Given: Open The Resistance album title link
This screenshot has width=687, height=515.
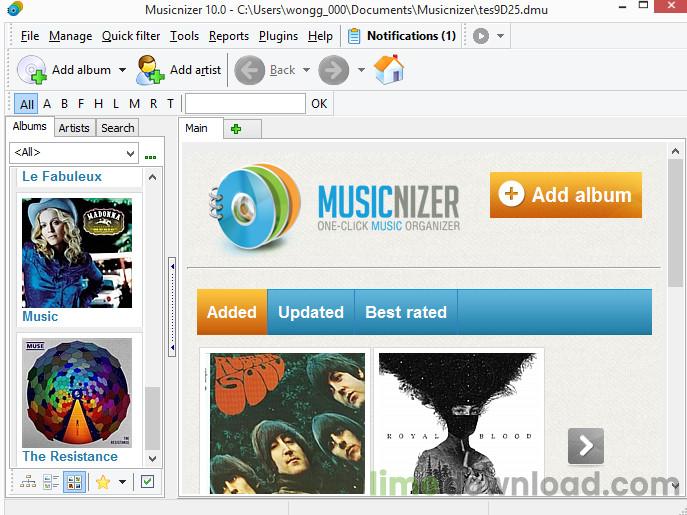Looking at the screenshot, I should tap(70, 456).
